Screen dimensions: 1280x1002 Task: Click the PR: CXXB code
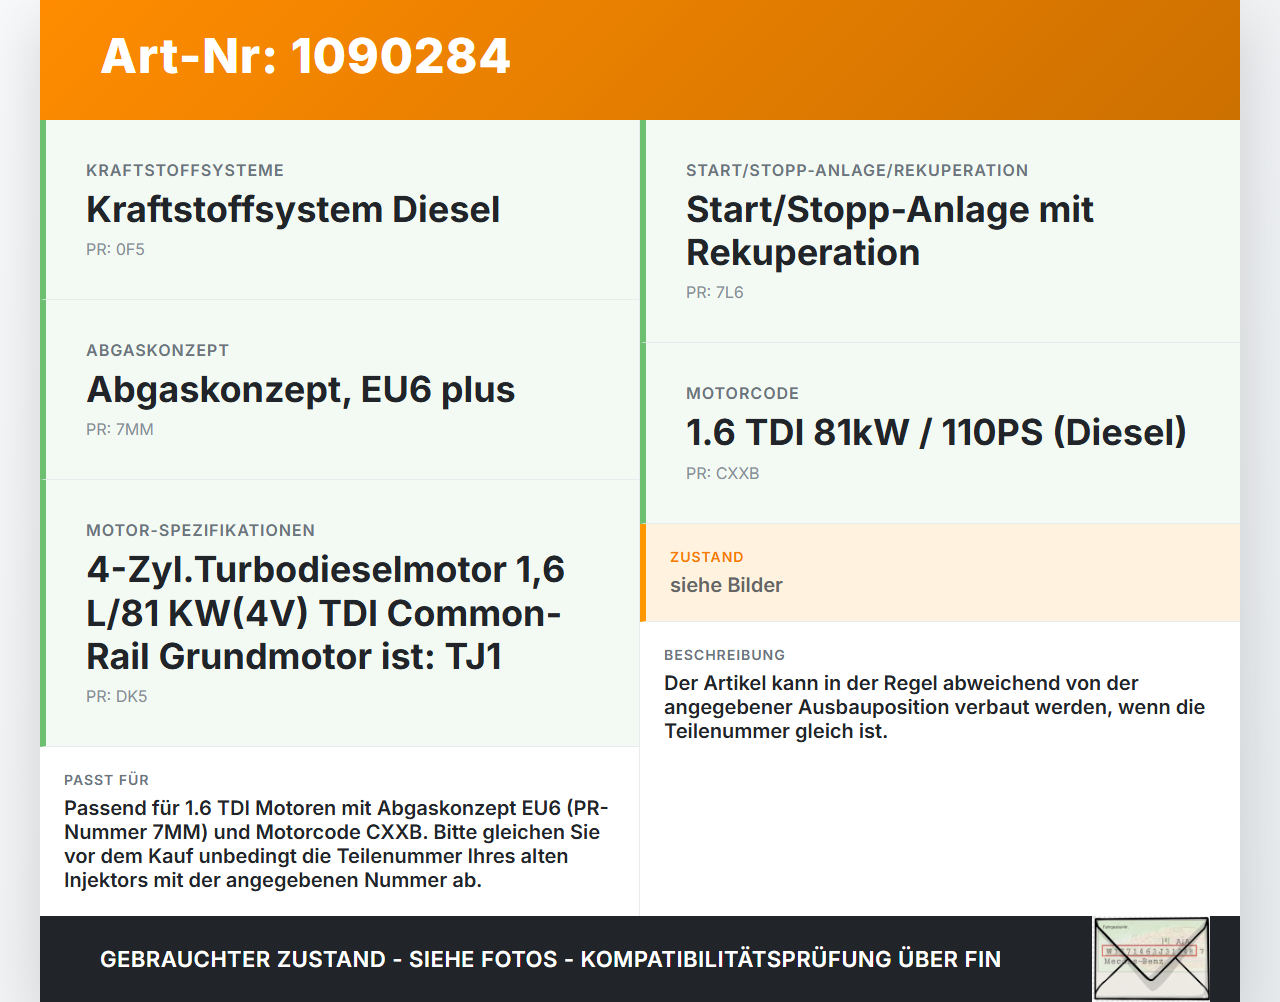click(722, 474)
